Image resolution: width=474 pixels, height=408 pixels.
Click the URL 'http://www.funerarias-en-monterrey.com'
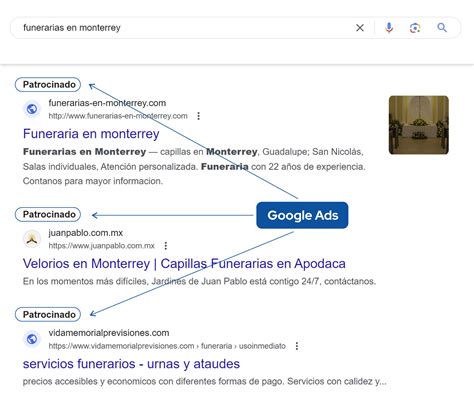click(118, 116)
